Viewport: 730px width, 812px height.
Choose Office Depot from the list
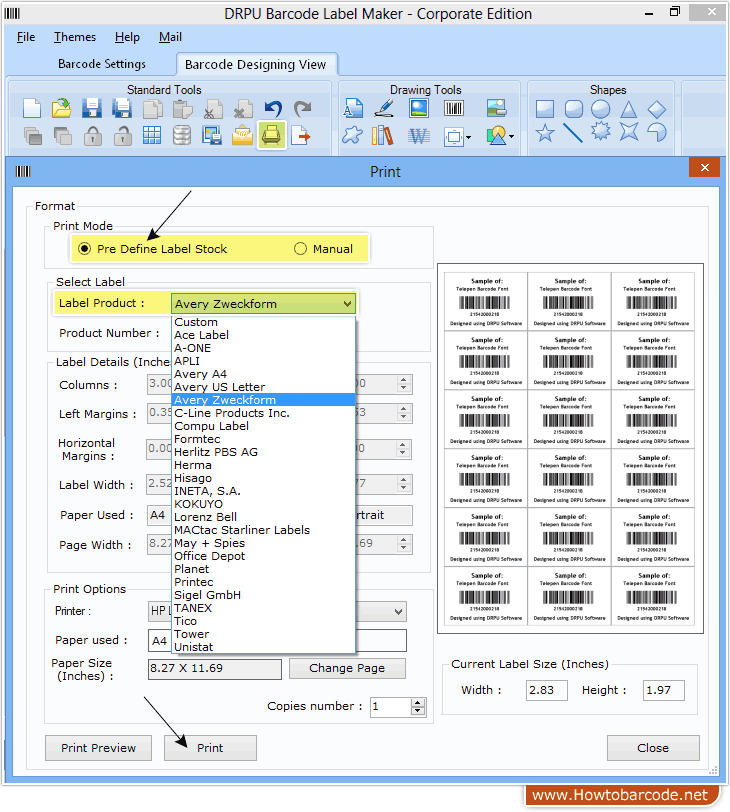[263, 556]
